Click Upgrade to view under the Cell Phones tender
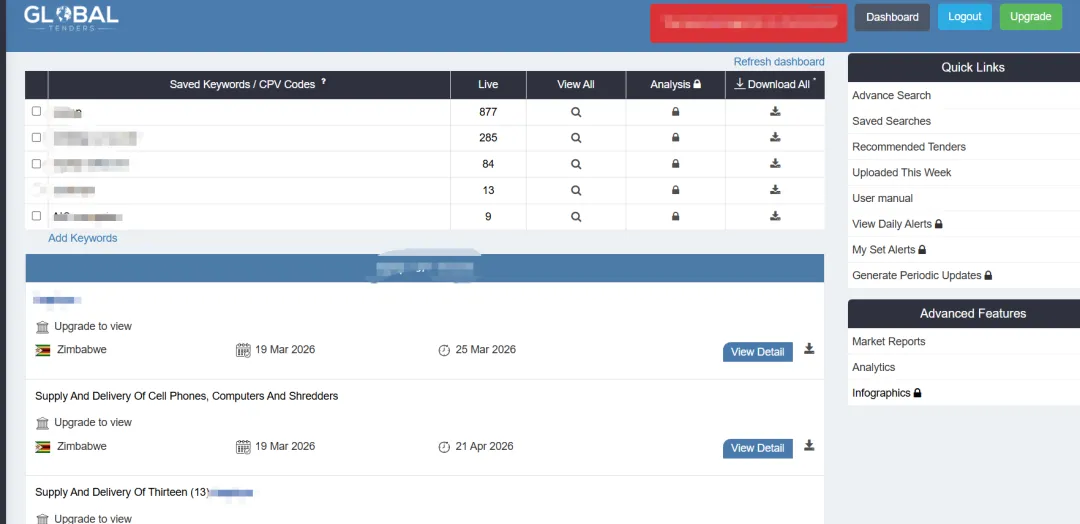 (x=93, y=422)
